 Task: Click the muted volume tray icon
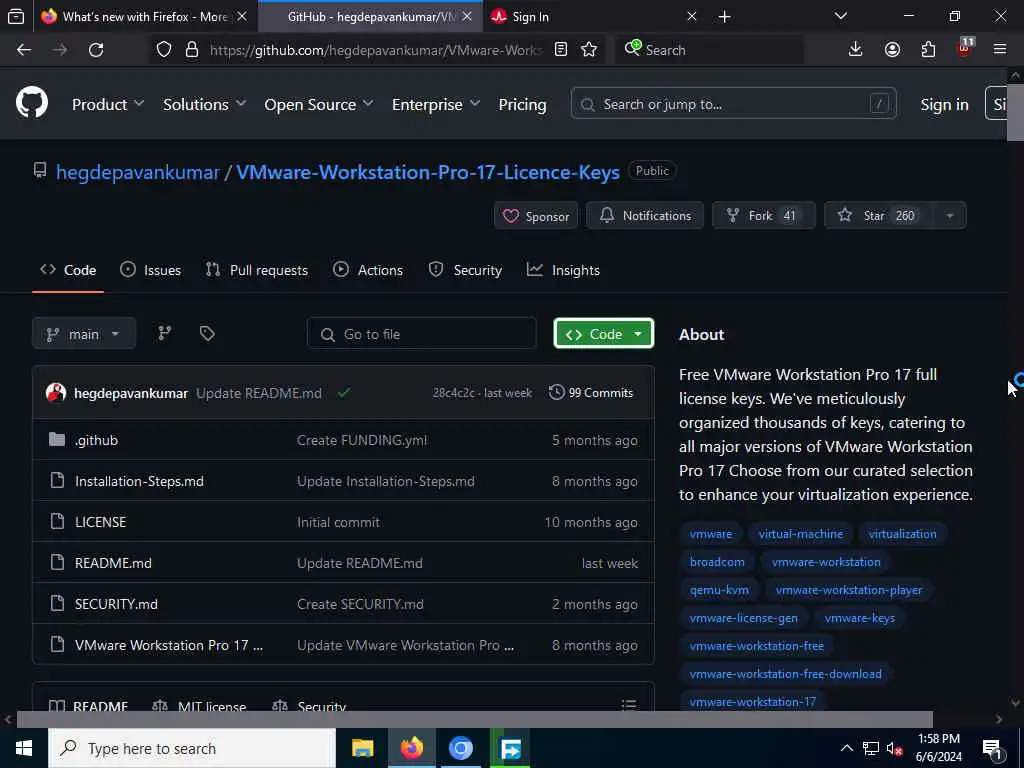coord(895,748)
